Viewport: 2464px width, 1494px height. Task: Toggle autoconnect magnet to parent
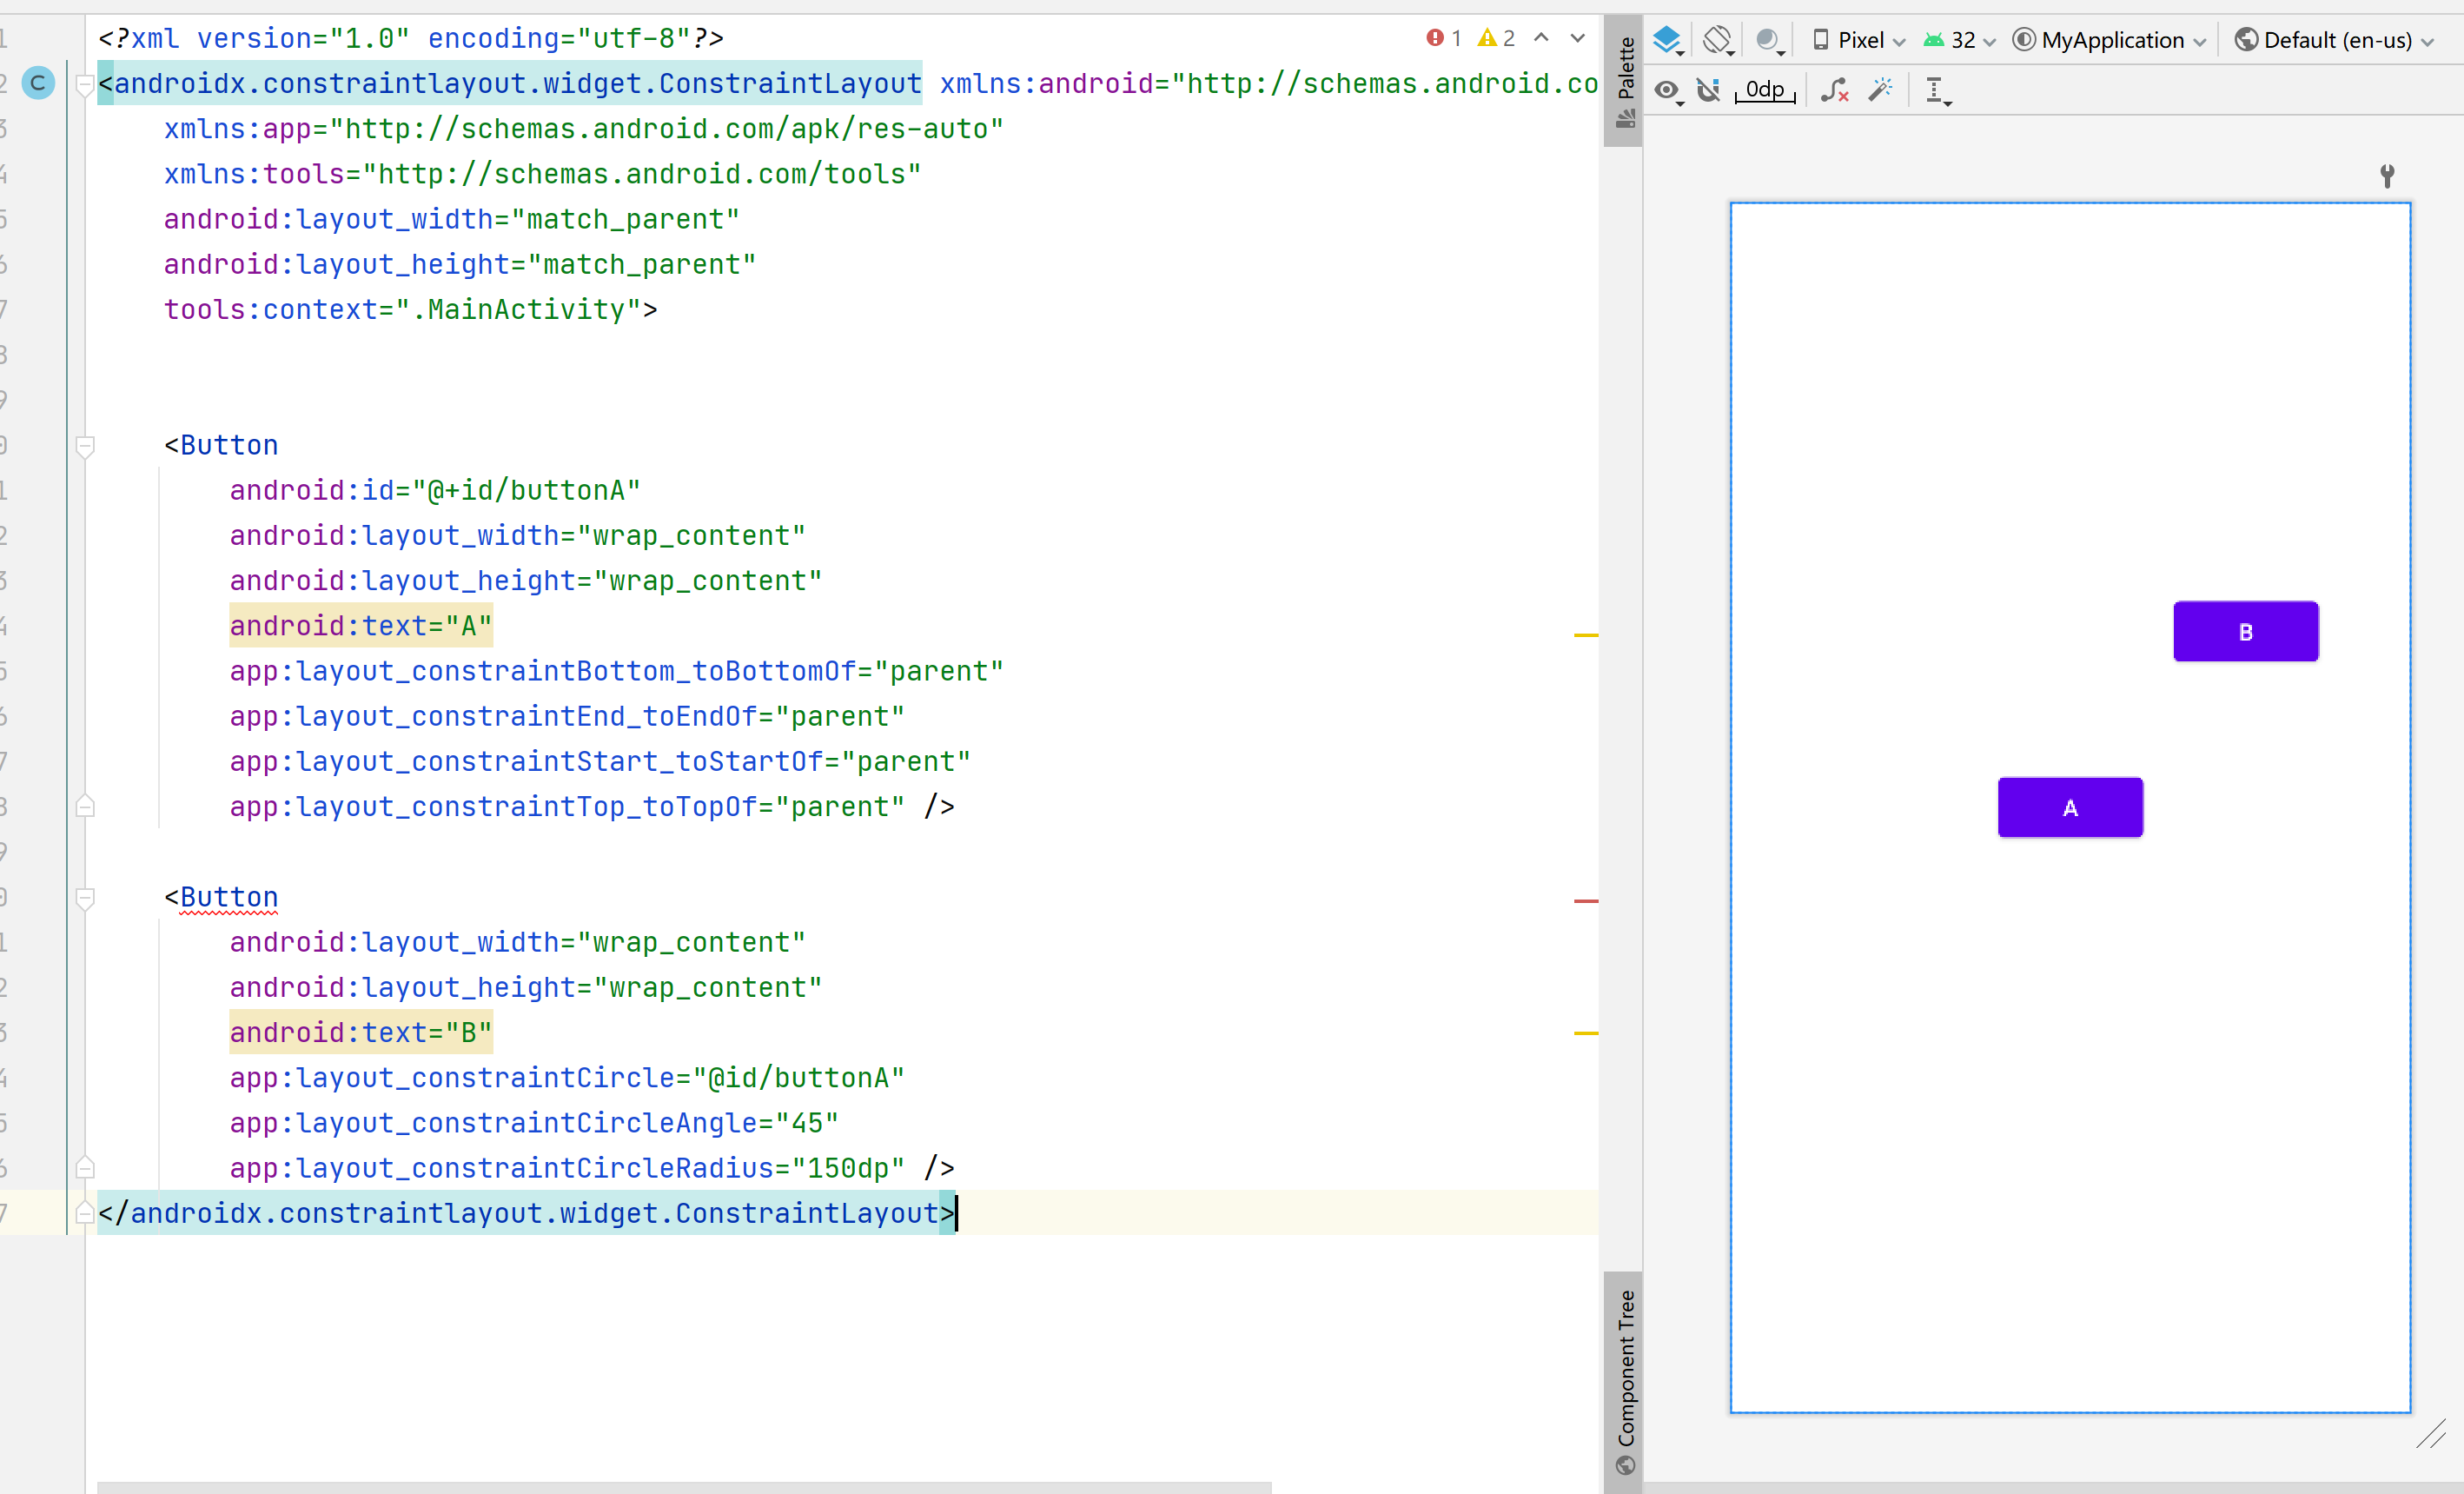coord(1709,90)
